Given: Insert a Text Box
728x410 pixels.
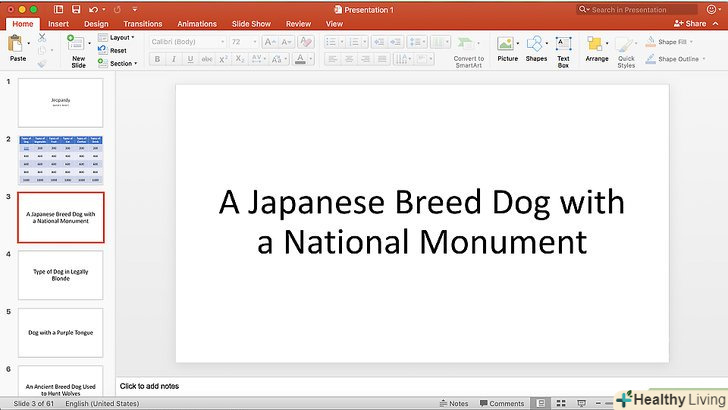Looking at the screenshot, I should [x=563, y=46].
